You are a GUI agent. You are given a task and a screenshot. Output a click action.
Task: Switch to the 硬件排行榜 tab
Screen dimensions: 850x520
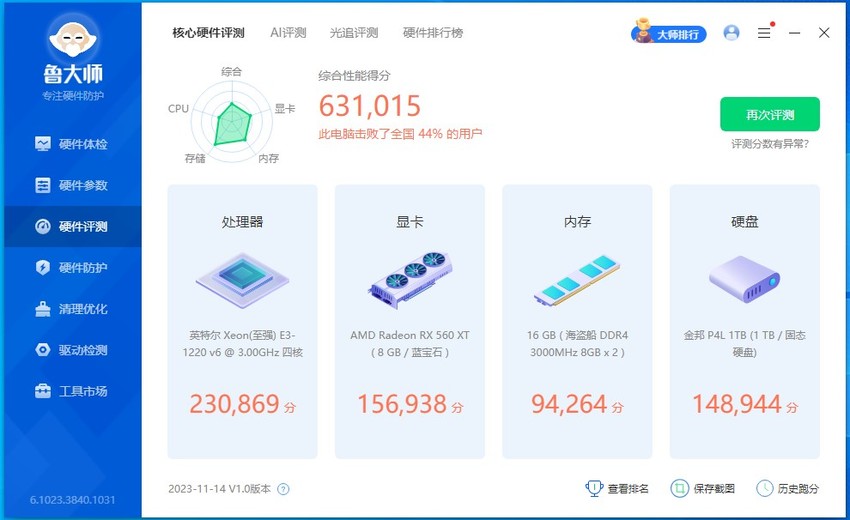click(433, 33)
